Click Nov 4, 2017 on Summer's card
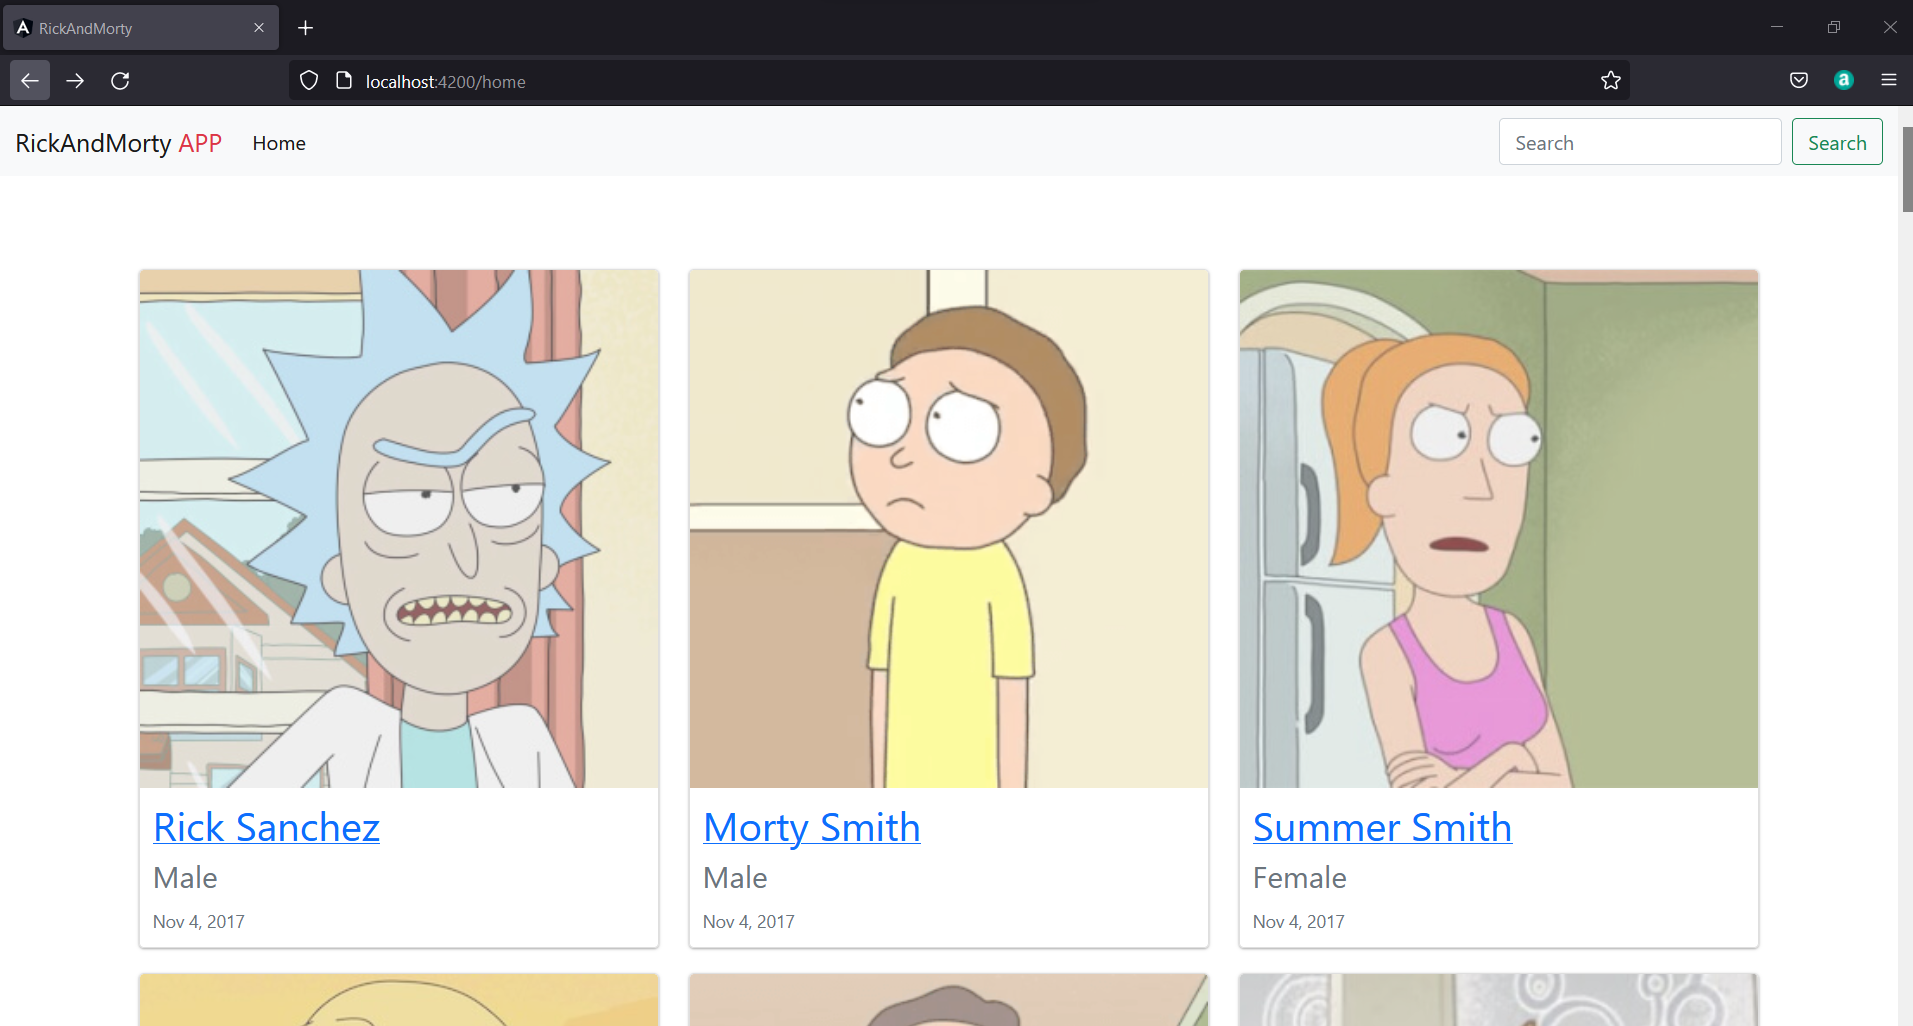The image size is (1913, 1026). coord(1299,922)
